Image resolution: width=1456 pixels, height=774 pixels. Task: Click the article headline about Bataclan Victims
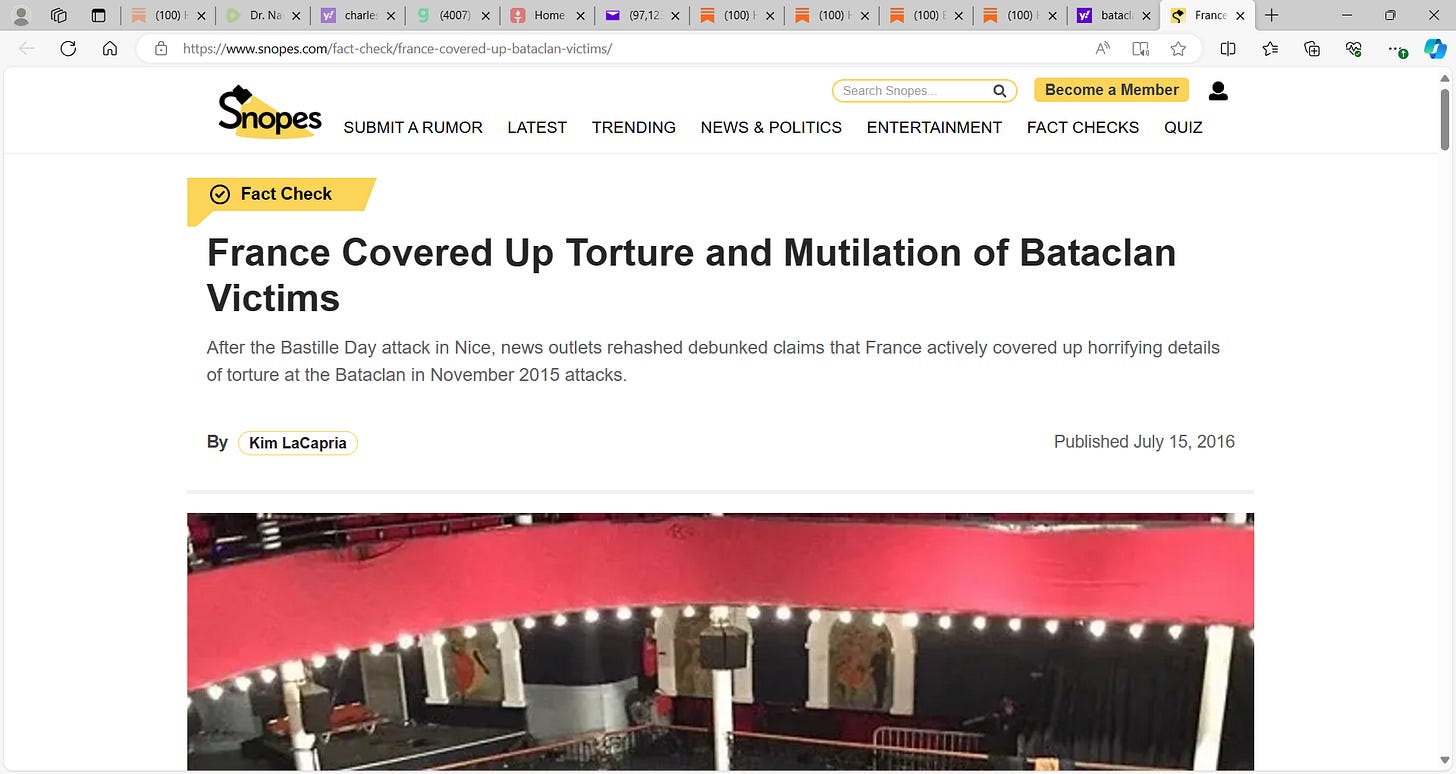(x=691, y=275)
